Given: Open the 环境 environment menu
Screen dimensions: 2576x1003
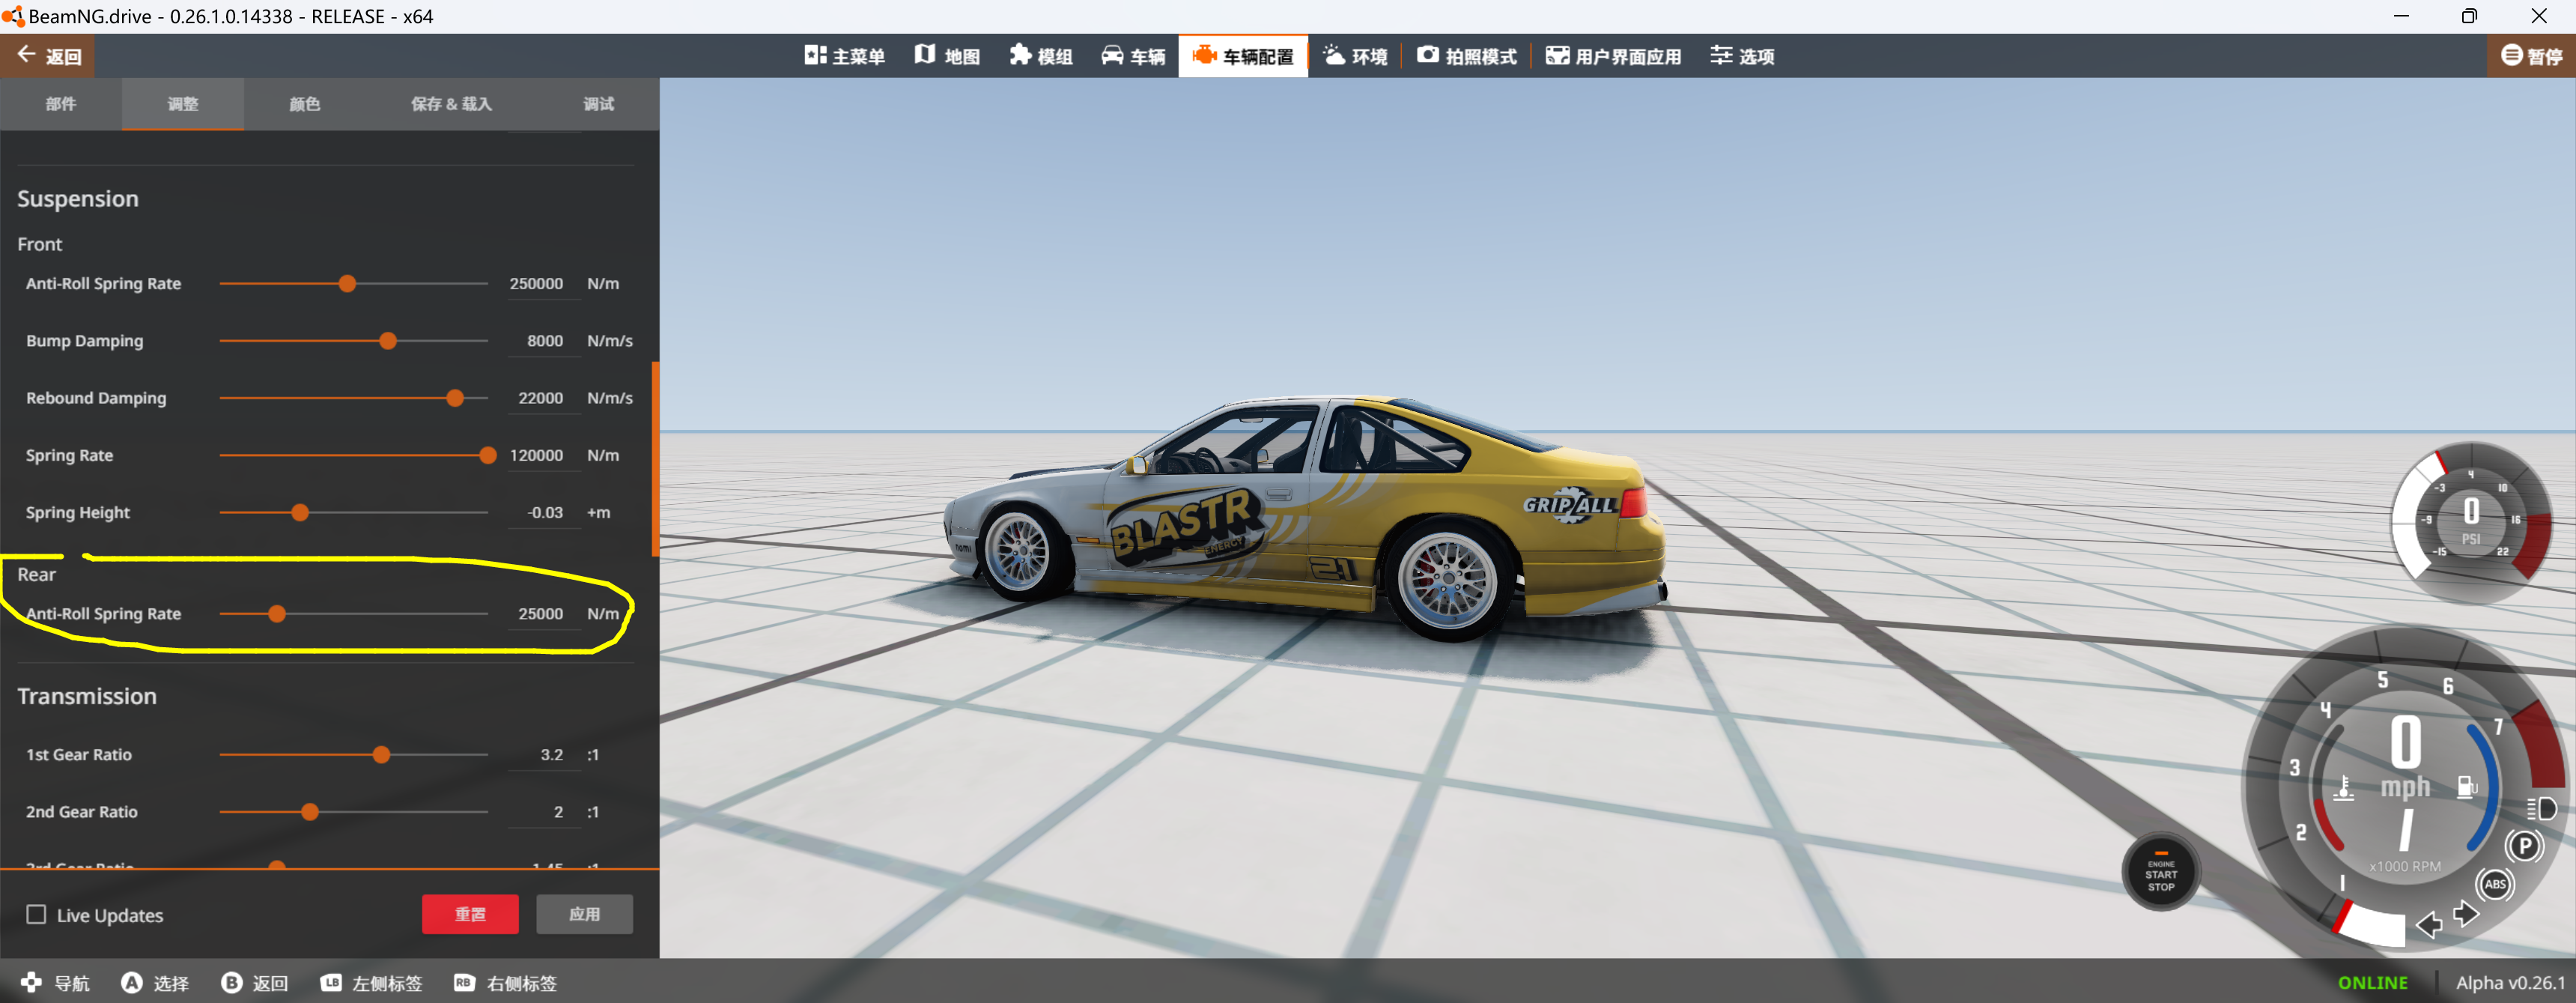Looking at the screenshot, I should click(x=1355, y=56).
